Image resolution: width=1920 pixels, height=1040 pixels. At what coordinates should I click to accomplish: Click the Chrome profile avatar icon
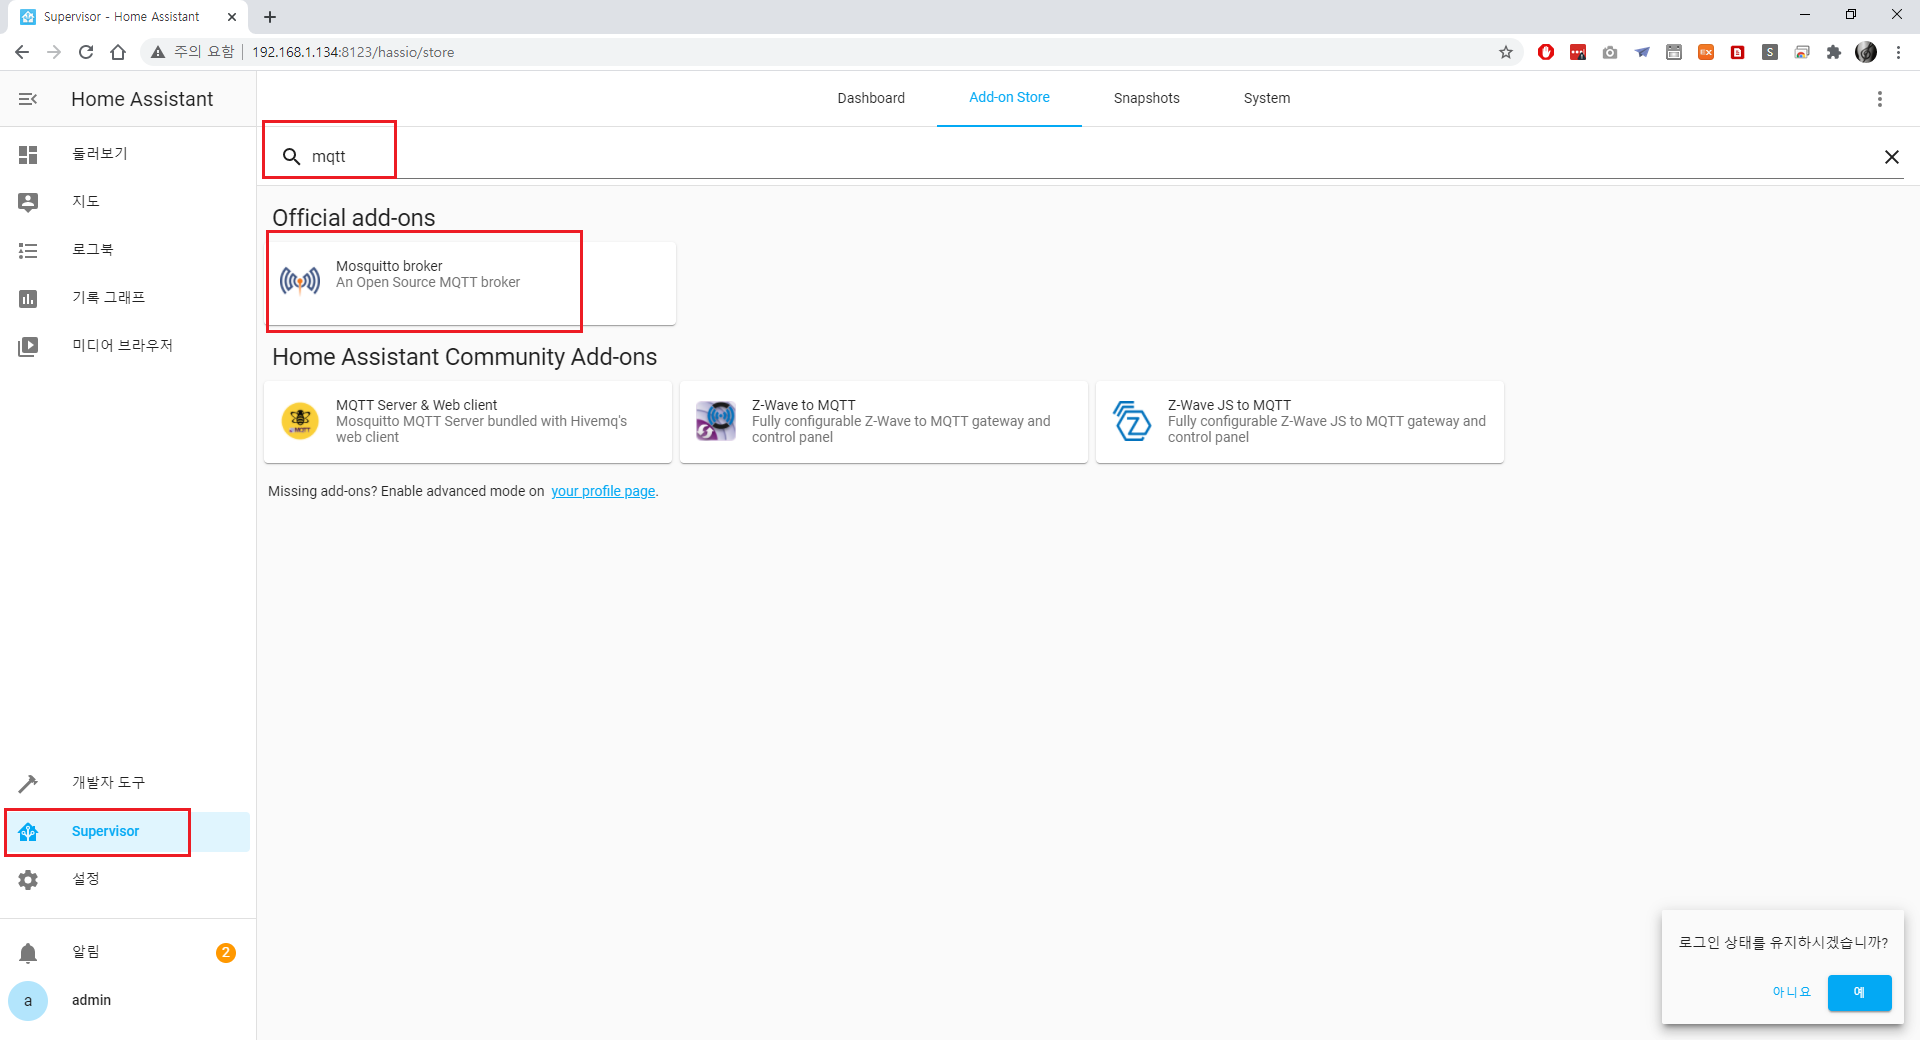coord(1866,52)
